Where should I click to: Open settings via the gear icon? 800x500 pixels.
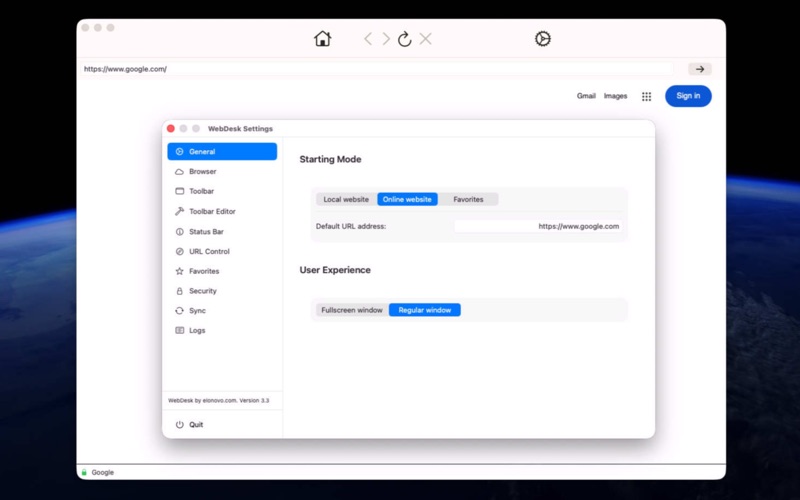click(543, 39)
